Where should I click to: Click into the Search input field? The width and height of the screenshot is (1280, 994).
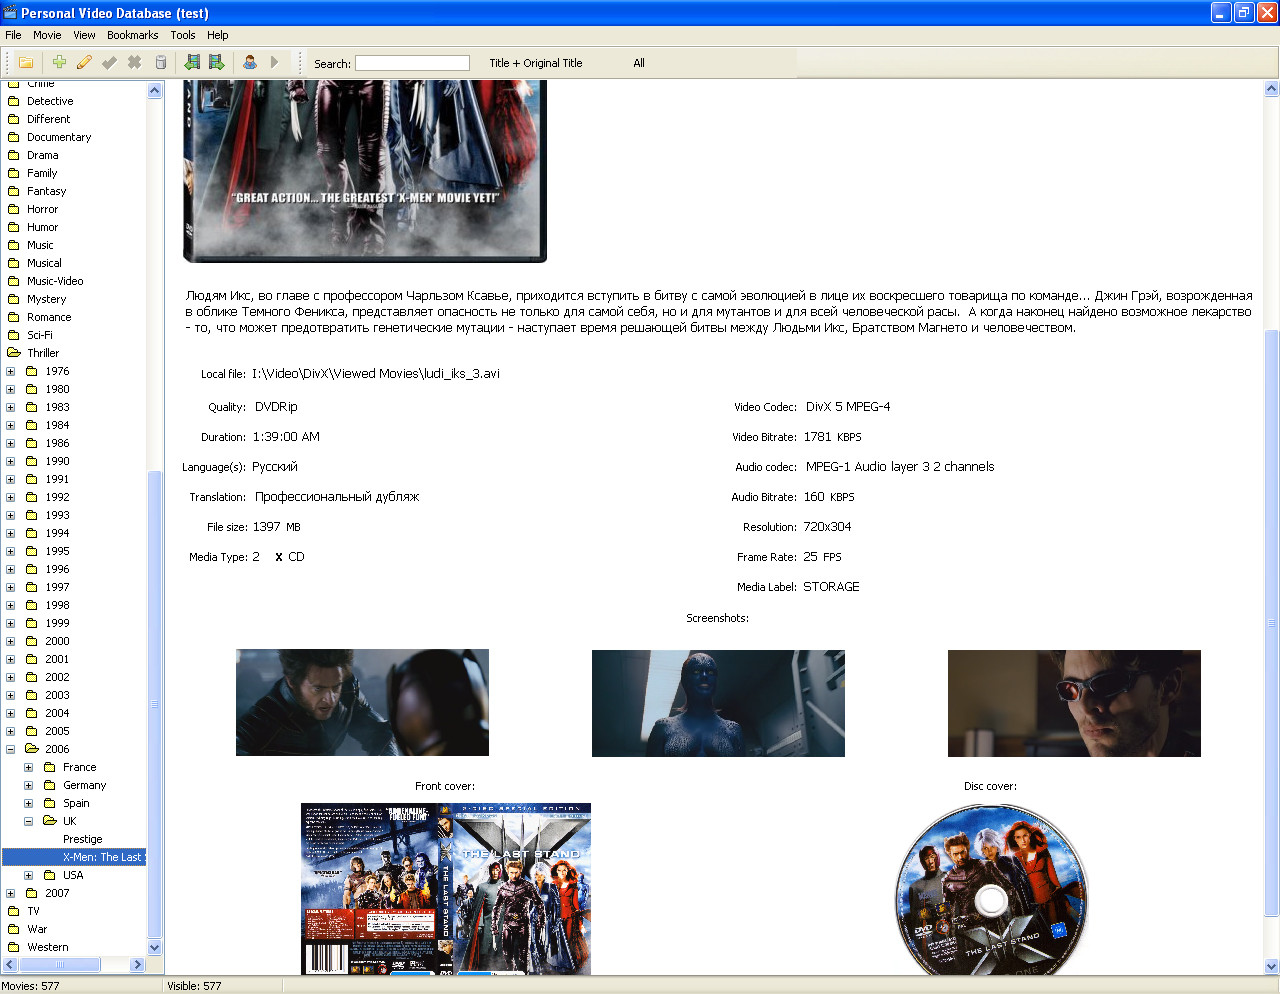click(412, 63)
